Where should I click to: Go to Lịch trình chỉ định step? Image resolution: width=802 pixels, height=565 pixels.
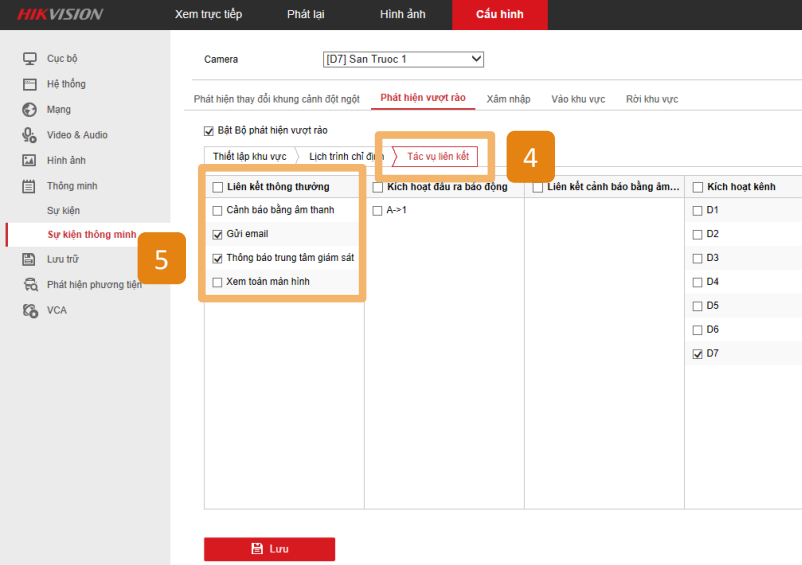pyautogui.click(x=342, y=157)
